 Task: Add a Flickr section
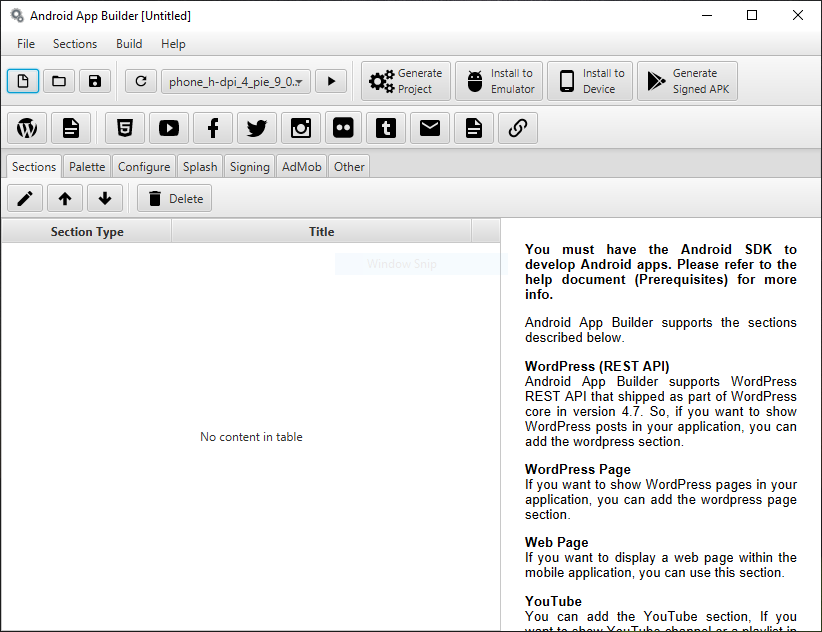pyautogui.click(x=343, y=128)
